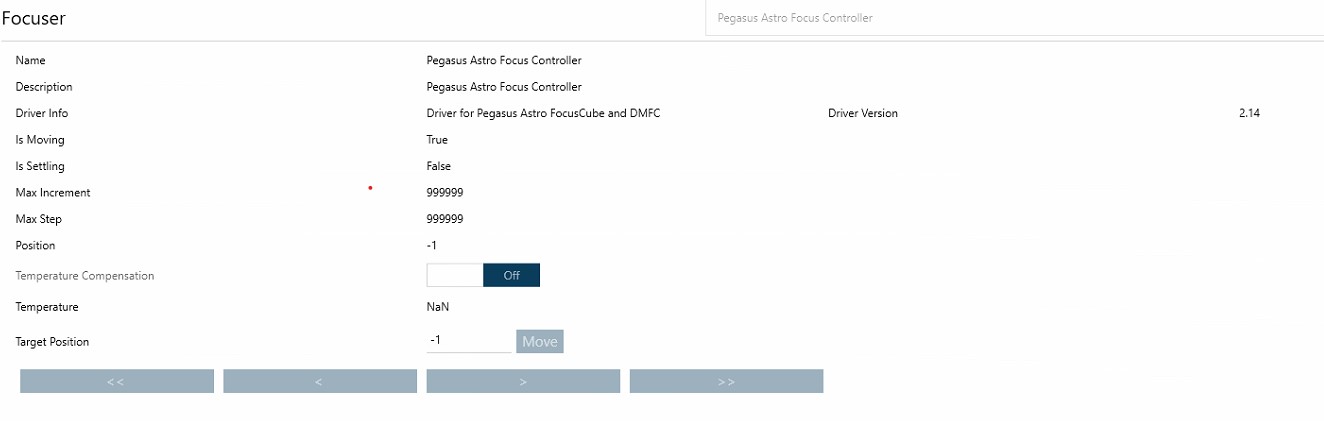Click the Move button
The height and width of the screenshot is (421, 1324).
540,342
